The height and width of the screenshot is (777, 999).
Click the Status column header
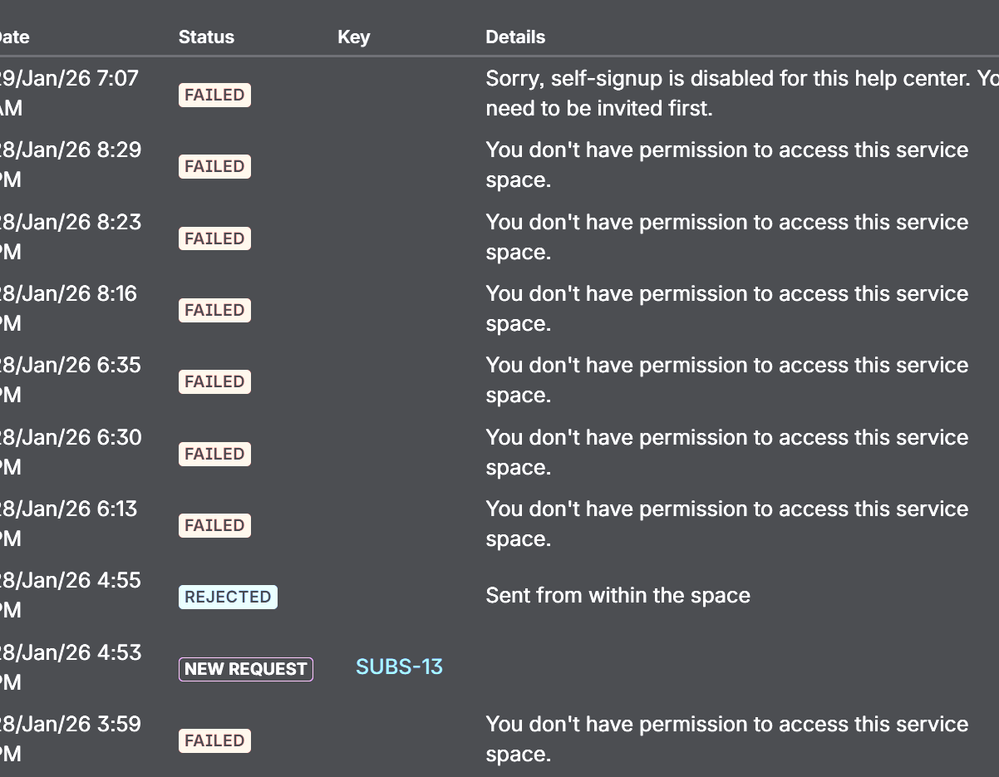[206, 37]
